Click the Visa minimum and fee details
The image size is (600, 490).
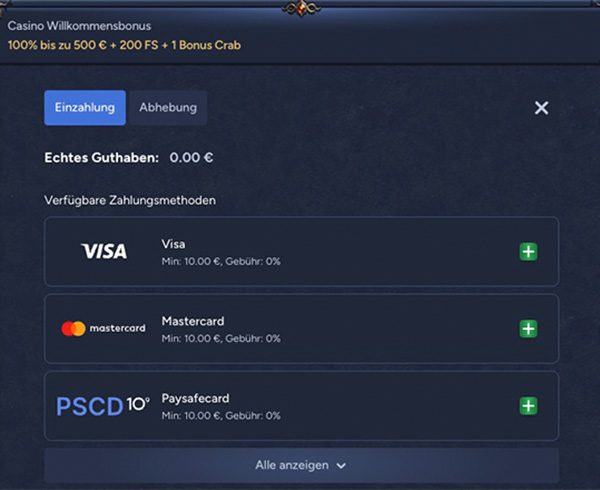221,262
